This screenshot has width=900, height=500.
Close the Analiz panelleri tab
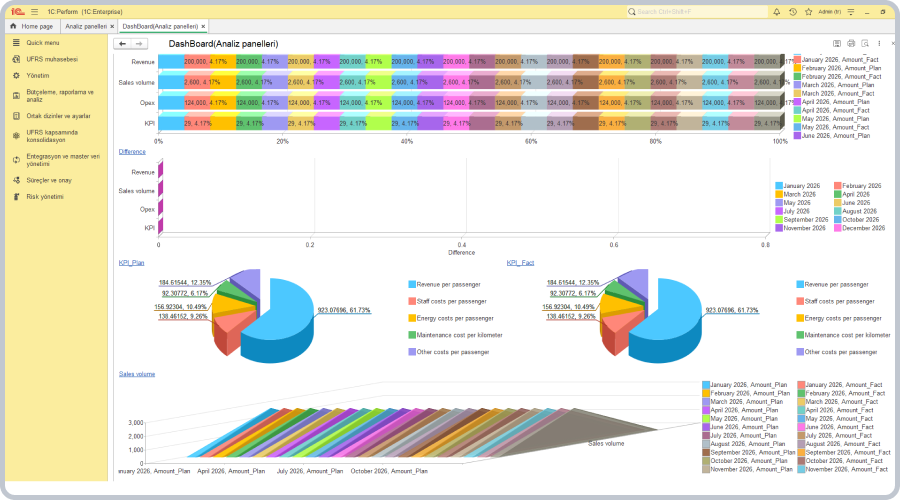(110, 26)
